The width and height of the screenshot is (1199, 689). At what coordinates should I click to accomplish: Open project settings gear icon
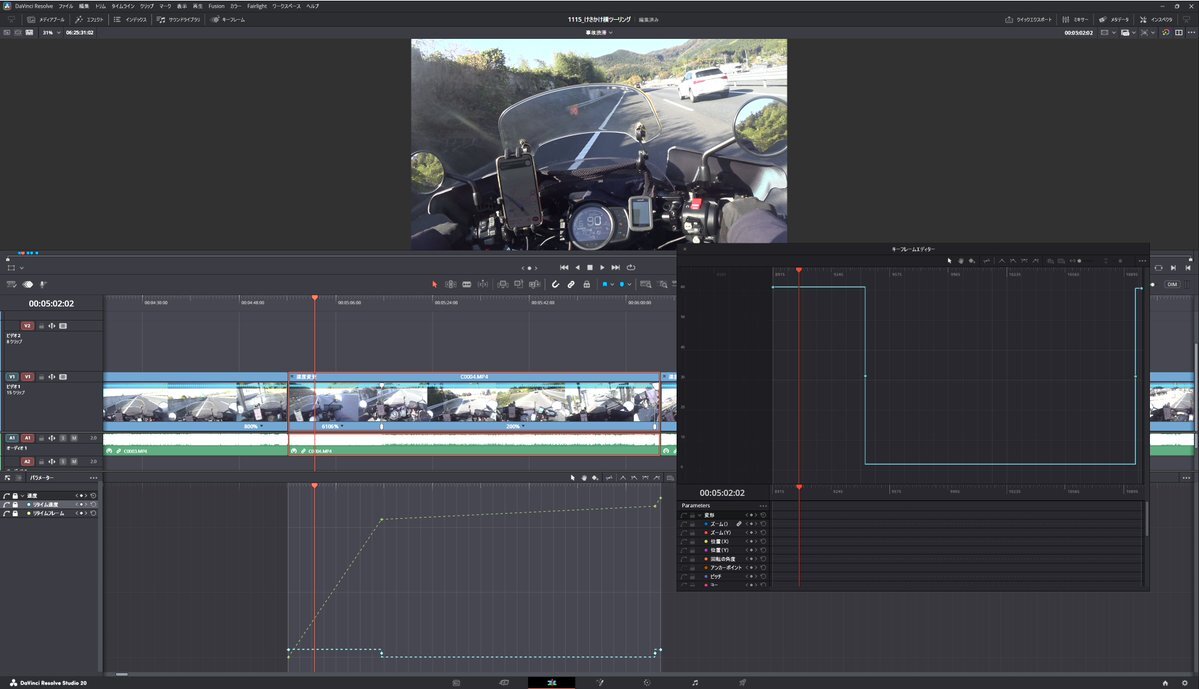coord(1183,682)
